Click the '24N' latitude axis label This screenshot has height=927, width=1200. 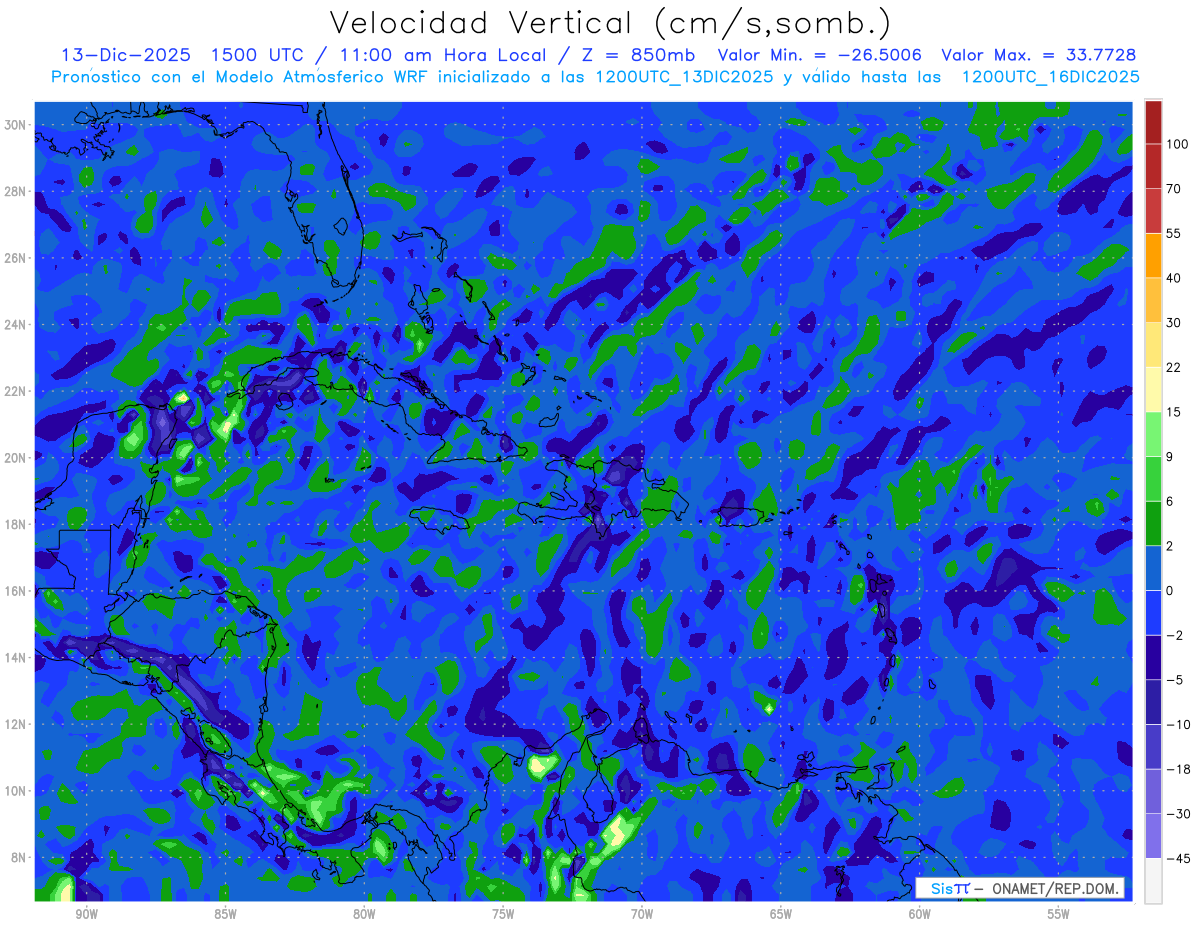[x=16, y=324]
